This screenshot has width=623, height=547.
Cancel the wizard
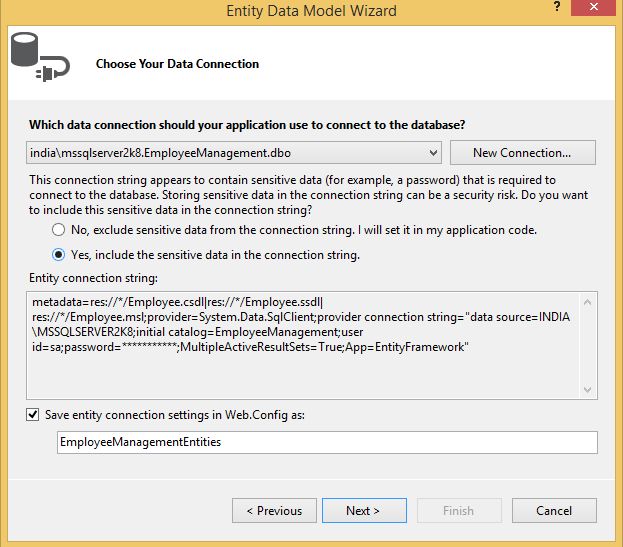click(553, 510)
